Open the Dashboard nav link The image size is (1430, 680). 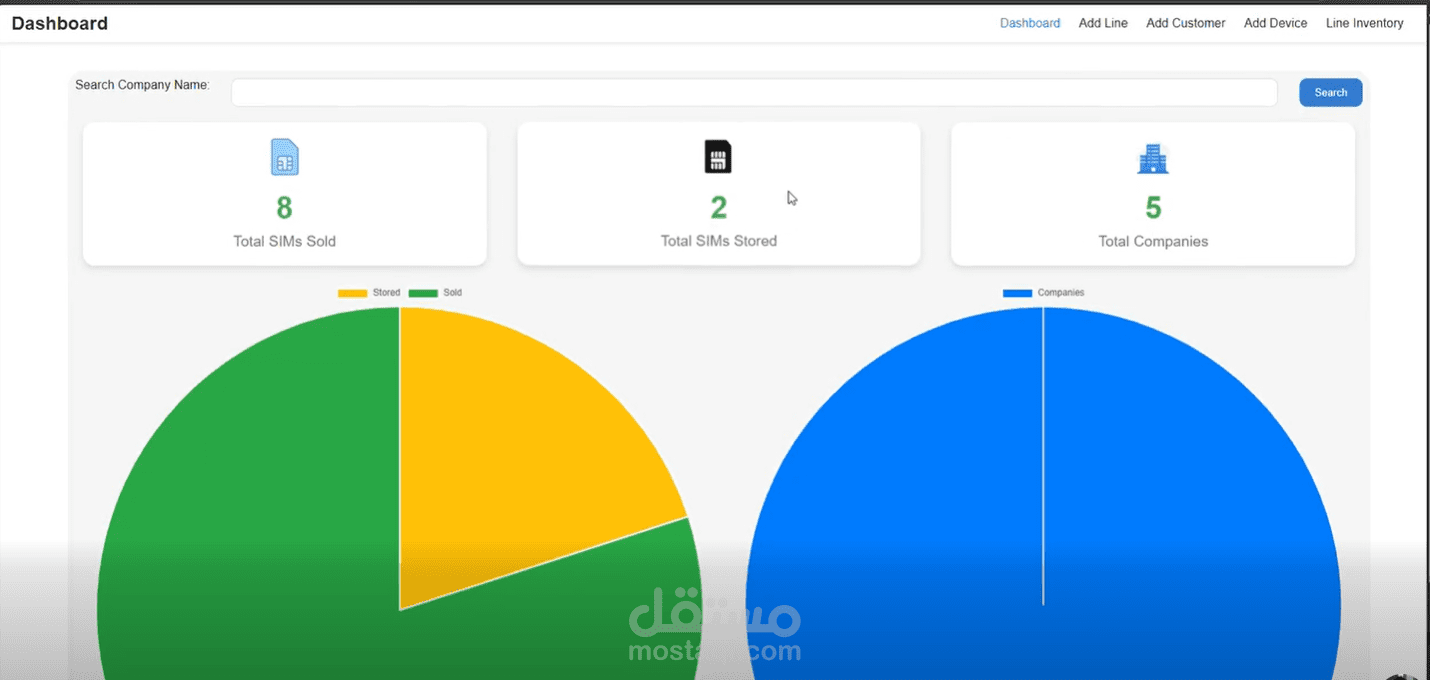tap(1030, 23)
